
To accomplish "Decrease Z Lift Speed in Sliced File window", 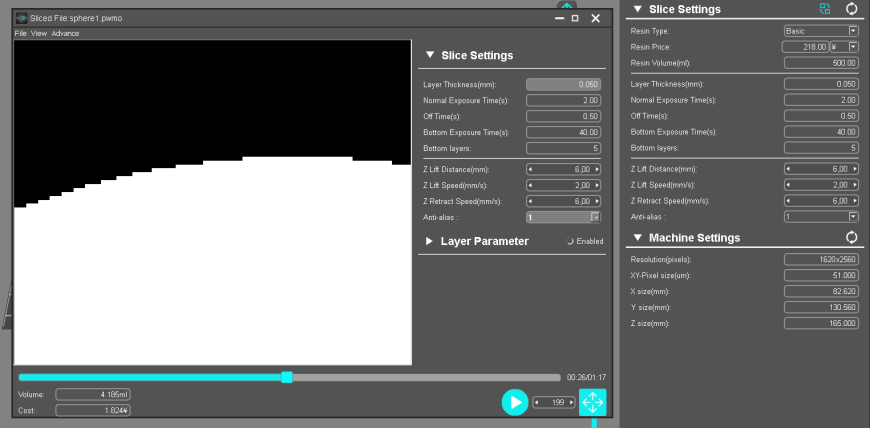I will pyautogui.click(x=530, y=185).
